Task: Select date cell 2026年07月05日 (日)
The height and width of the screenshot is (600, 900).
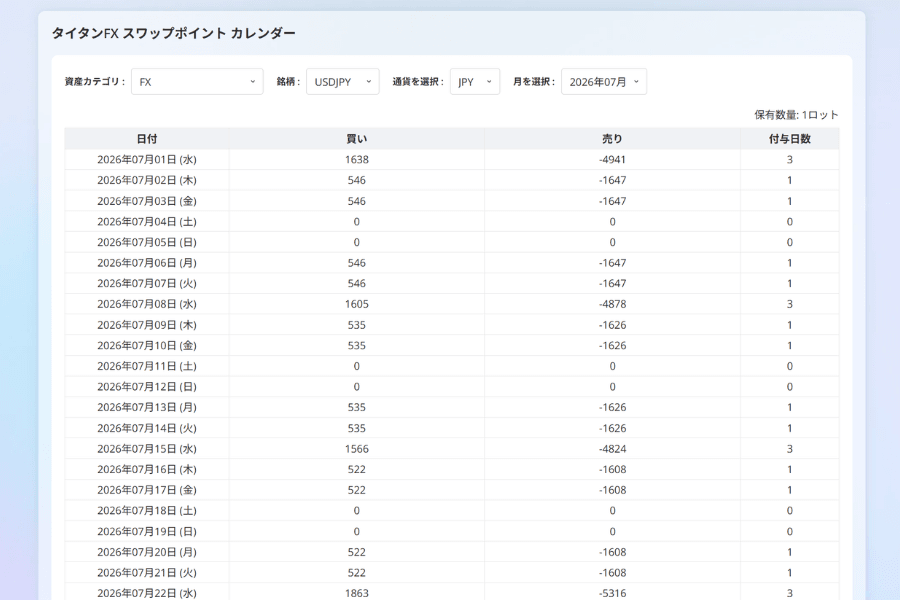Action: point(147,242)
